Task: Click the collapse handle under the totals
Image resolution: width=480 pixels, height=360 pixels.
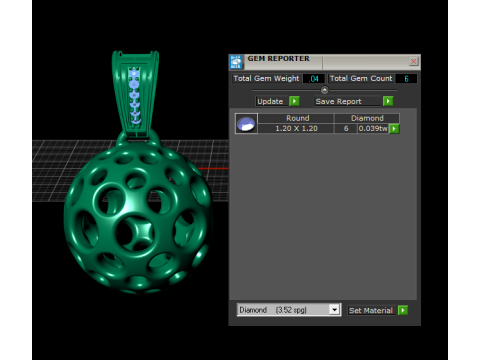Action: tap(324, 90)
